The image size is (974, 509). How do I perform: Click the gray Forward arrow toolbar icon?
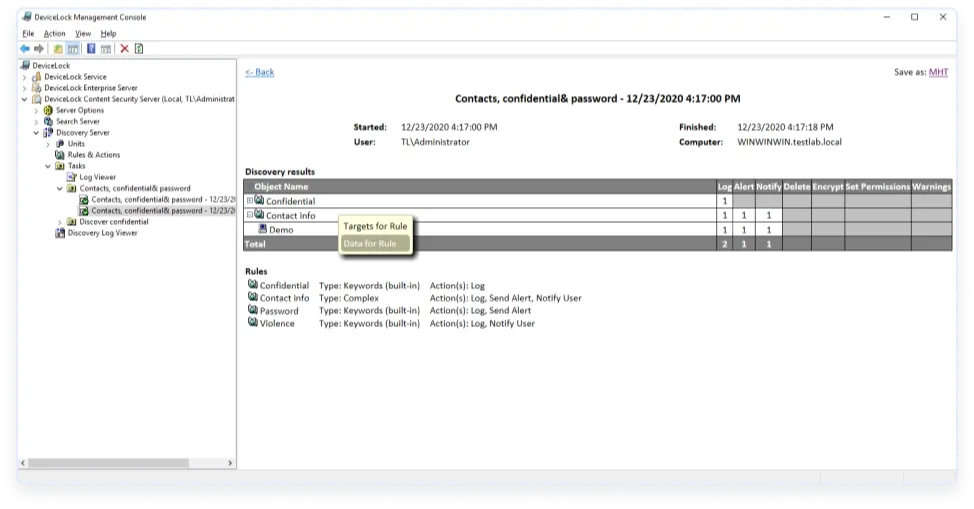[x=39, y=48]
